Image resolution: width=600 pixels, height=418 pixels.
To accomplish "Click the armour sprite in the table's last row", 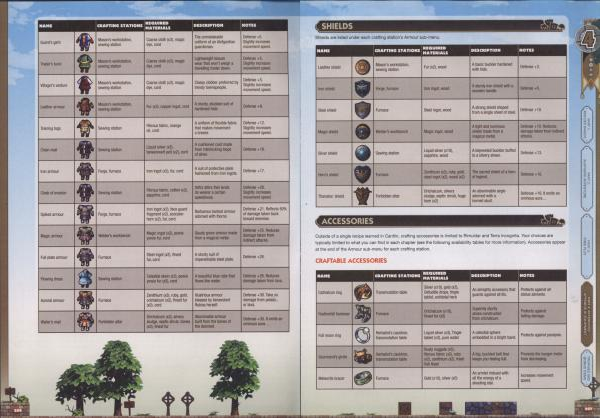I will [x=85, y=322].
